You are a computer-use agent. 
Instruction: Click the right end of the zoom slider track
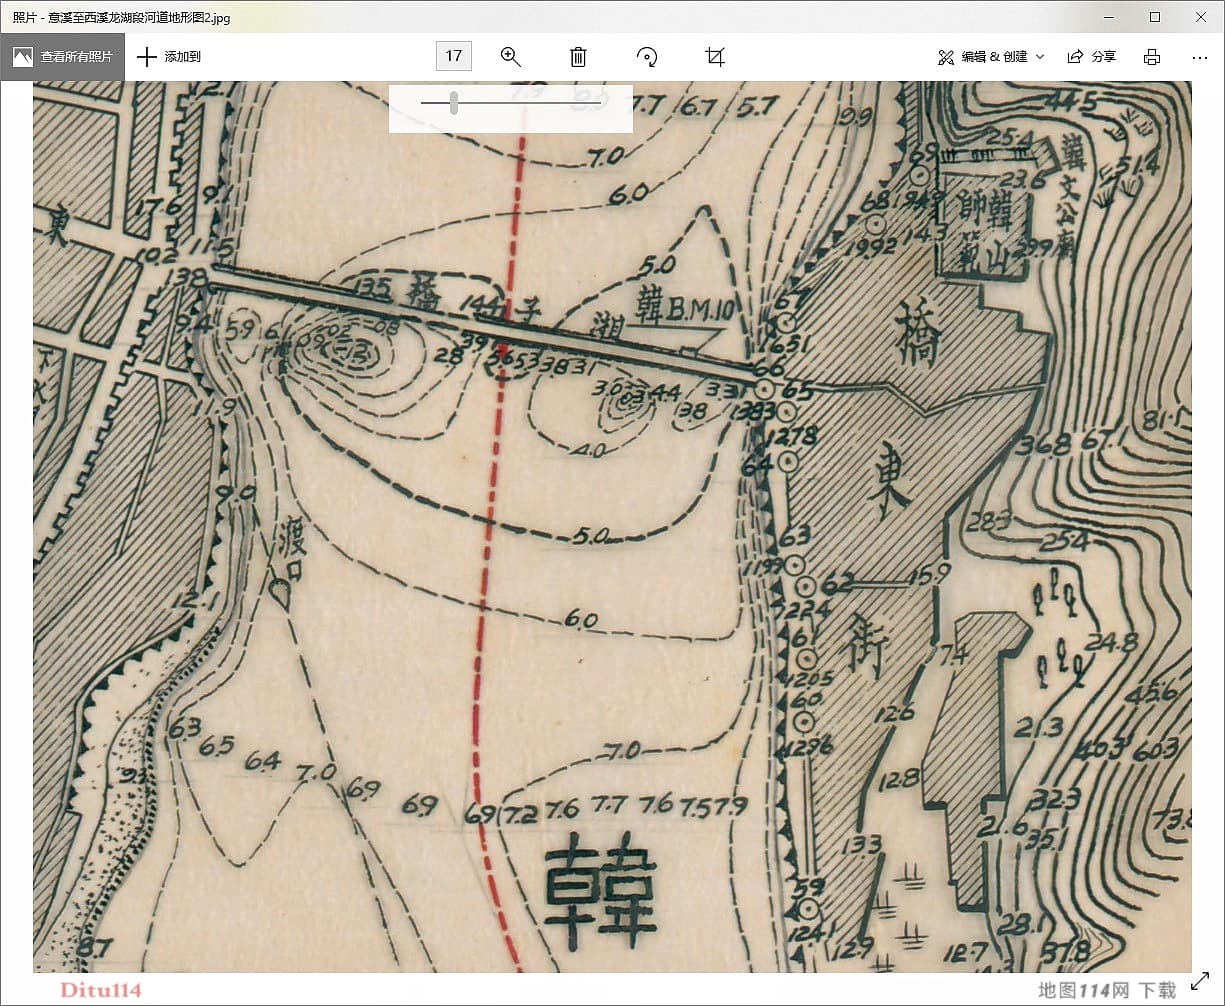598,103
